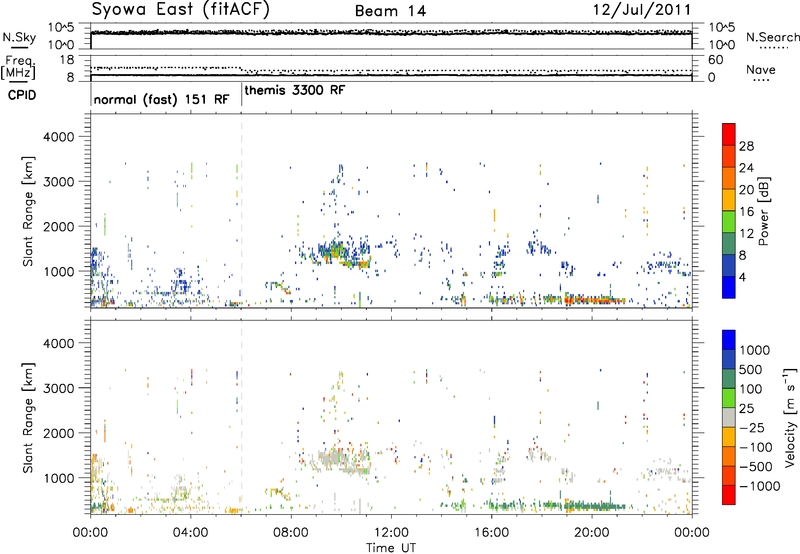Click 'Slant Range [km]' label of power panel
800x554 pixels.
(28, 211)
